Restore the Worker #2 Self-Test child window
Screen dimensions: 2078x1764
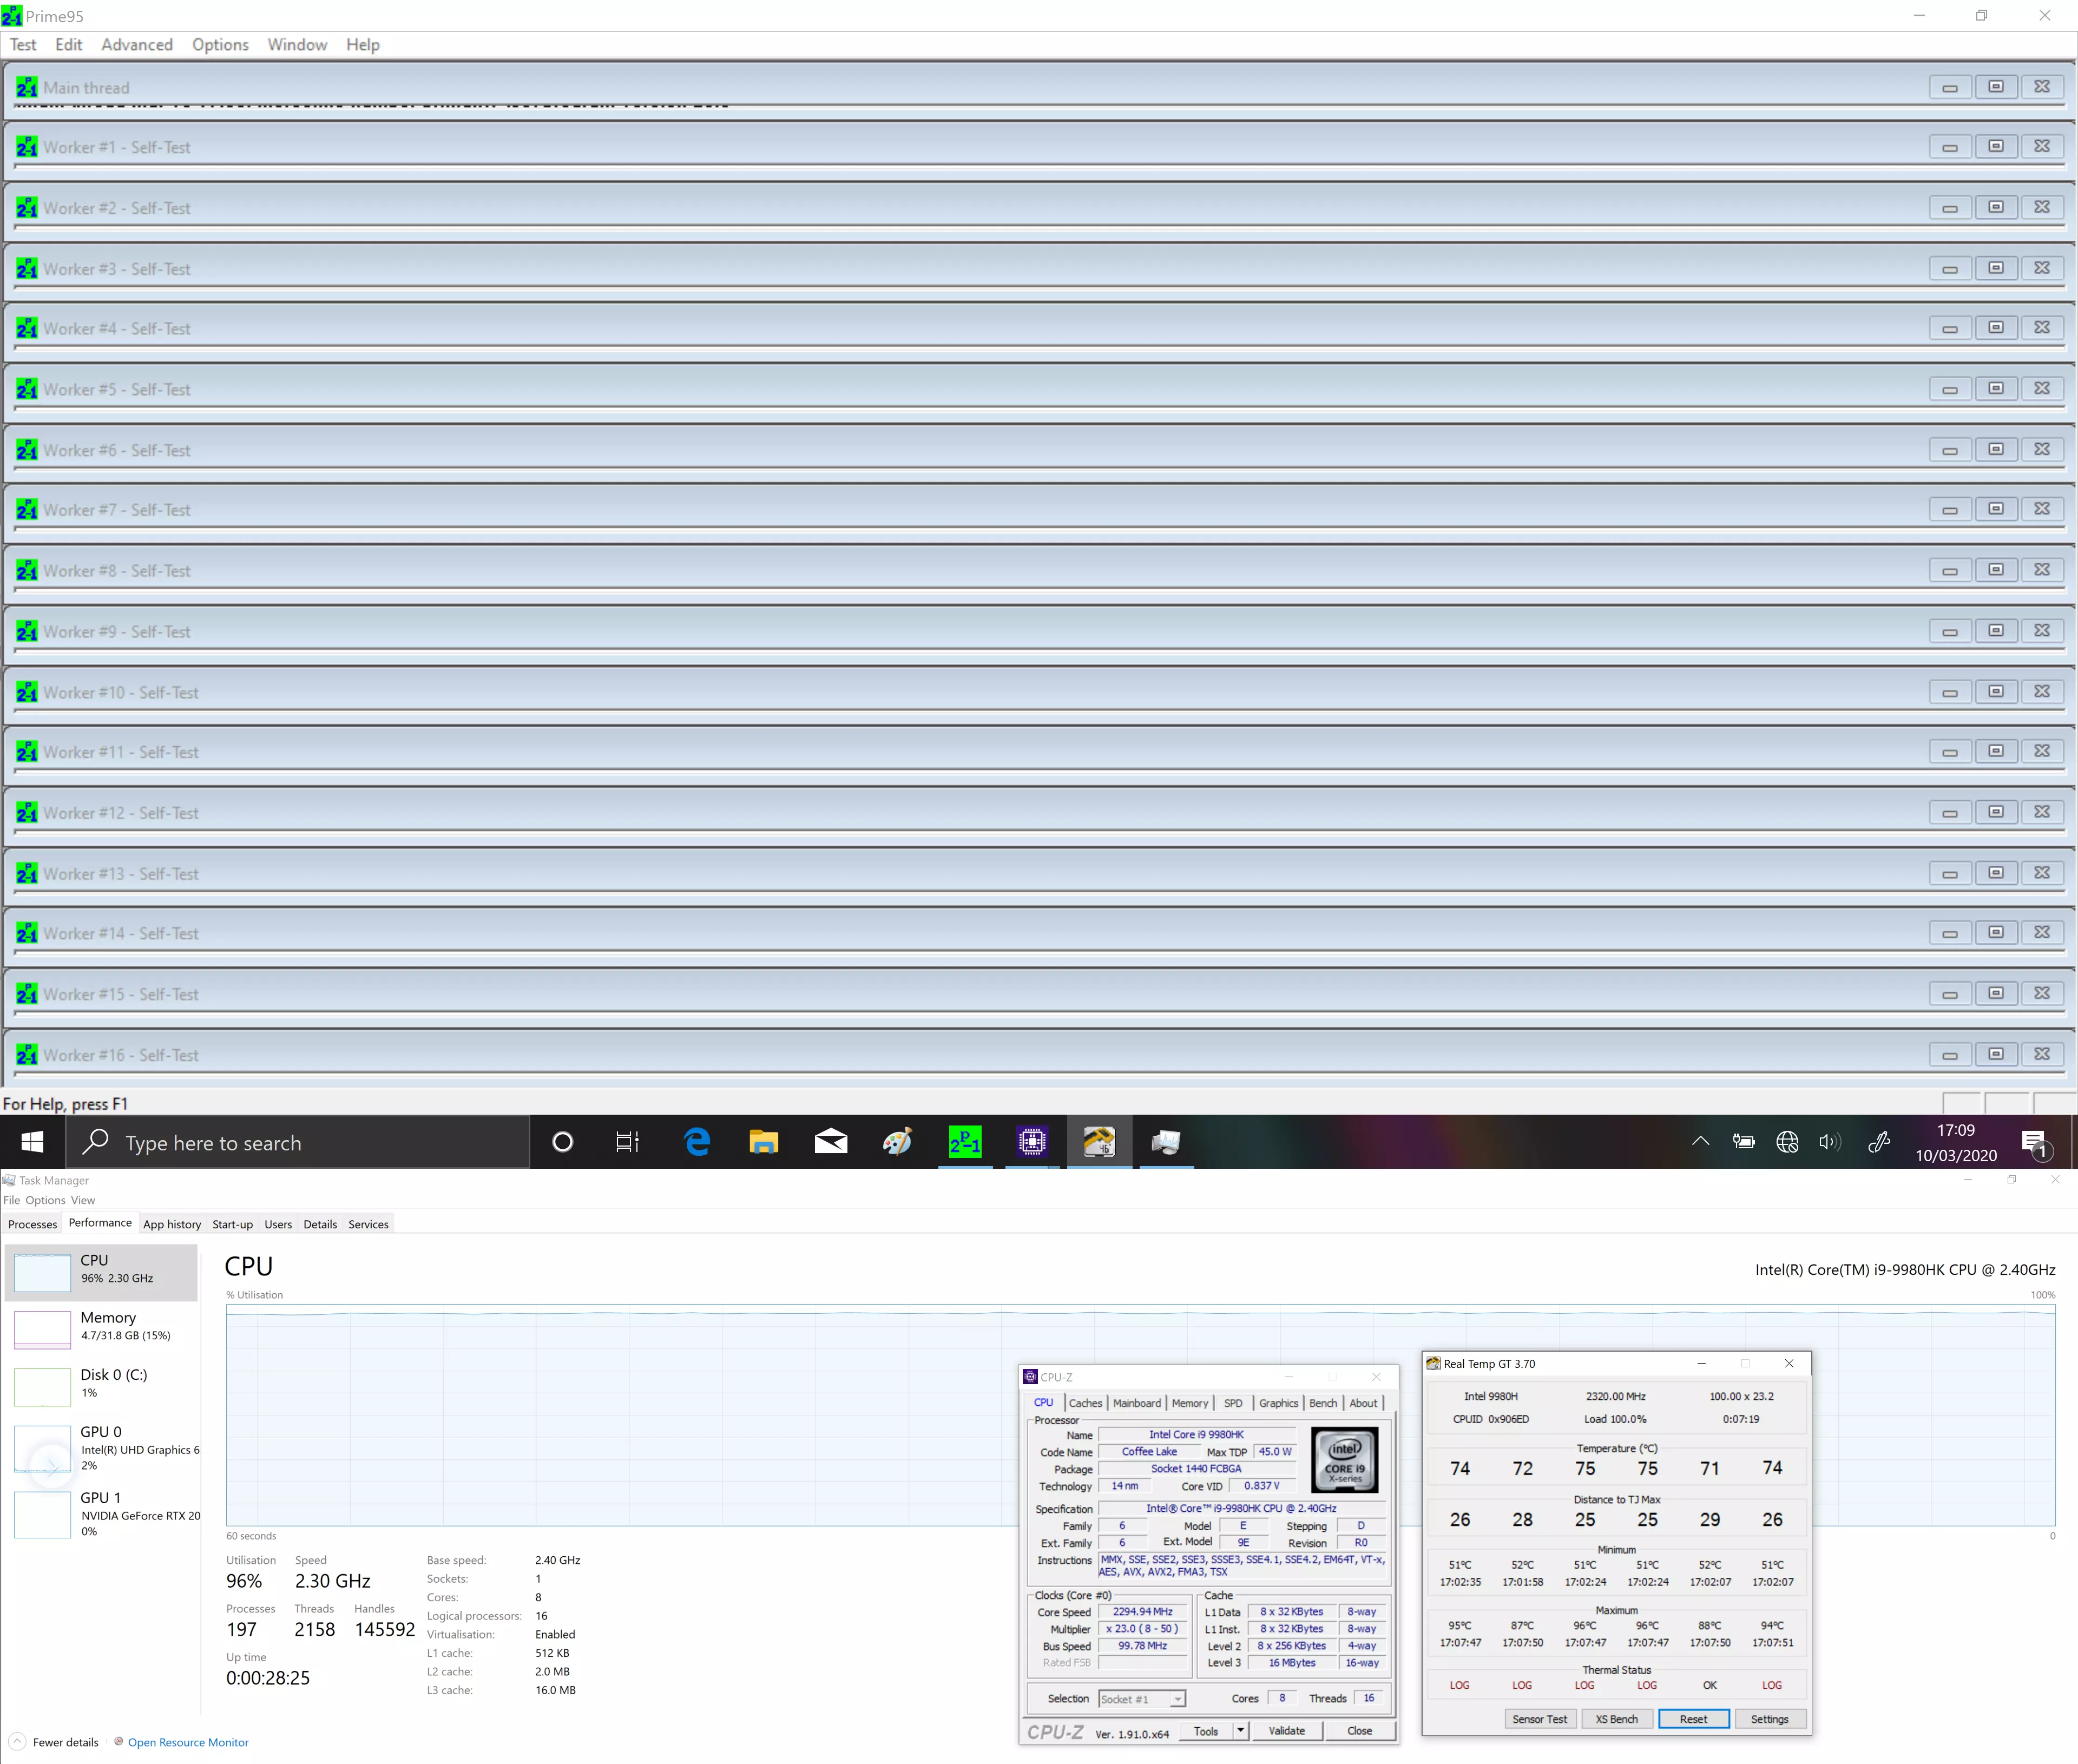pos(1996,207)
